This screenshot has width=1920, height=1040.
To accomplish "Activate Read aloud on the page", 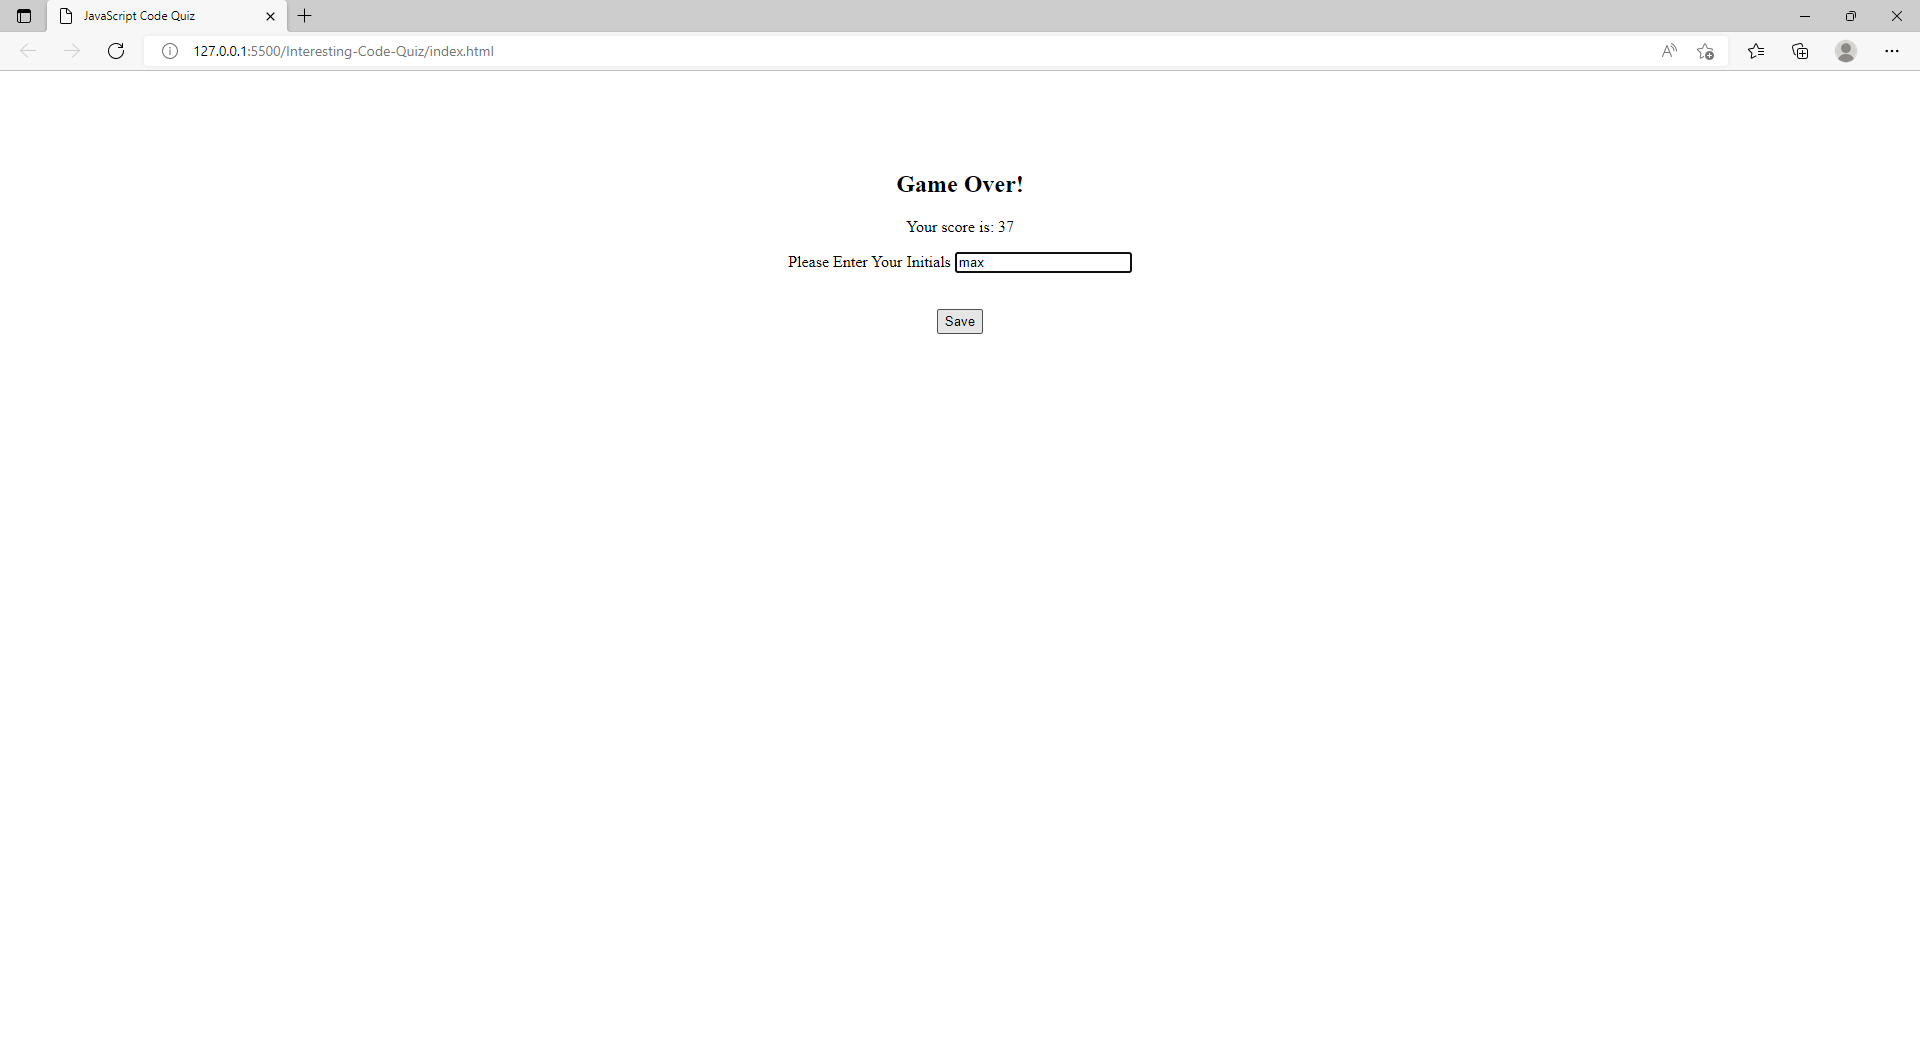I will pos(1669,51).
